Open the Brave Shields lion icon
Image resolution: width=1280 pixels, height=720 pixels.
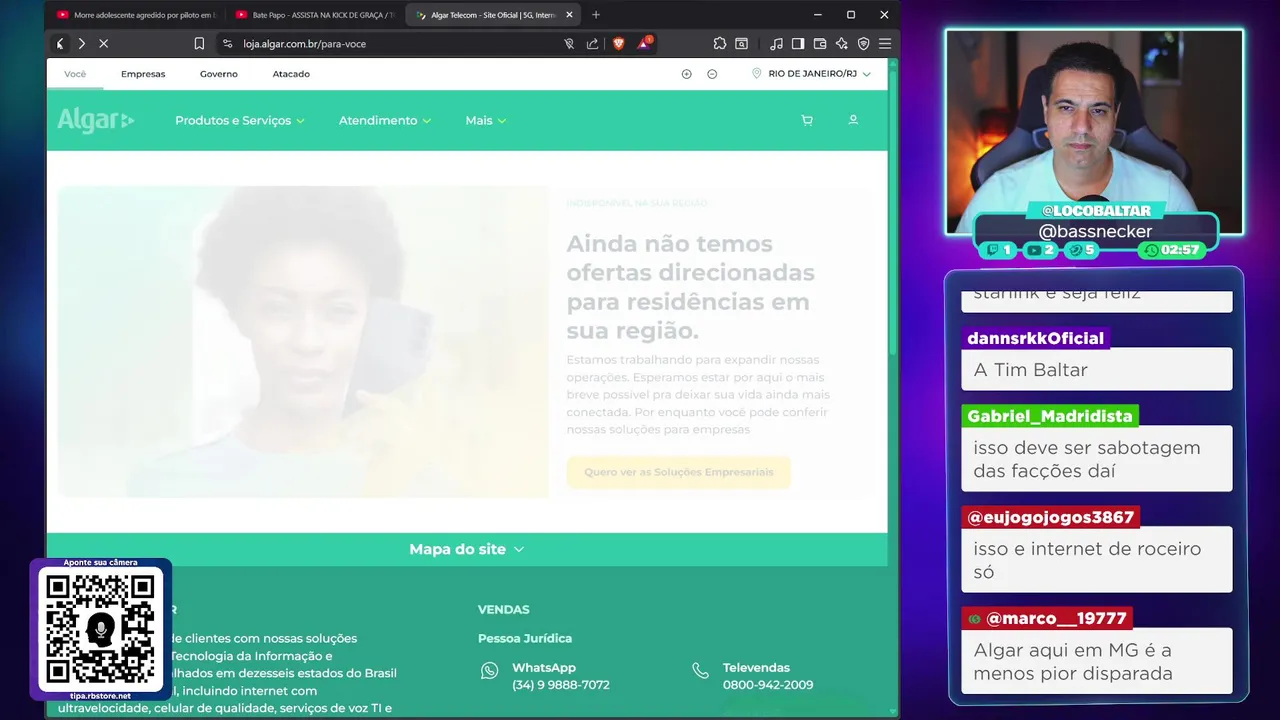[x=619, y=44]
